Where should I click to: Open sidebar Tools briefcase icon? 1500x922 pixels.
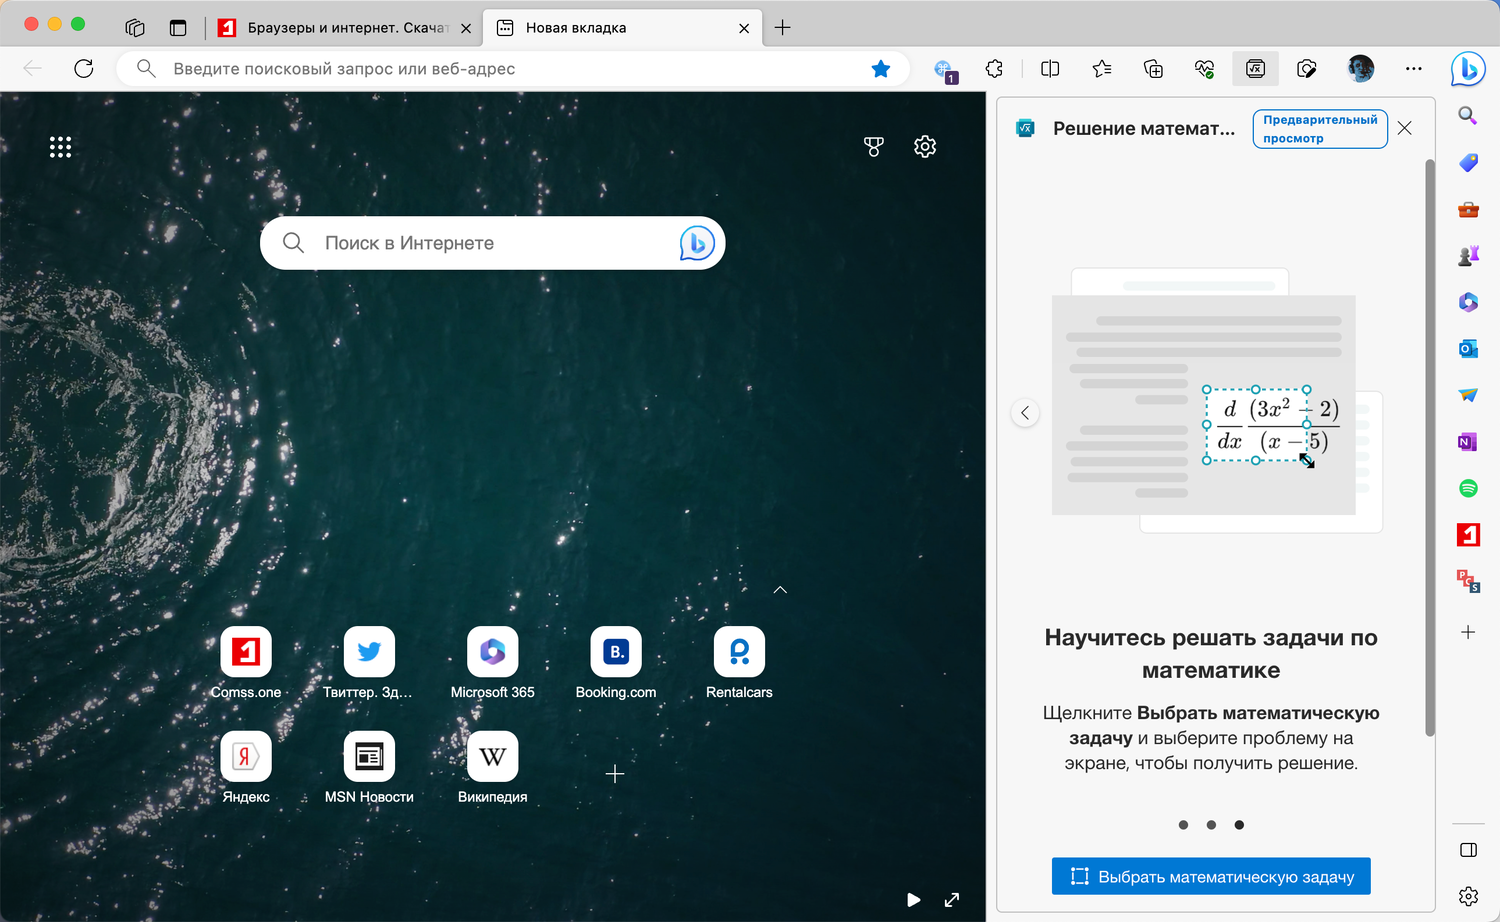pyautogui.click(x=1468, y=209)
